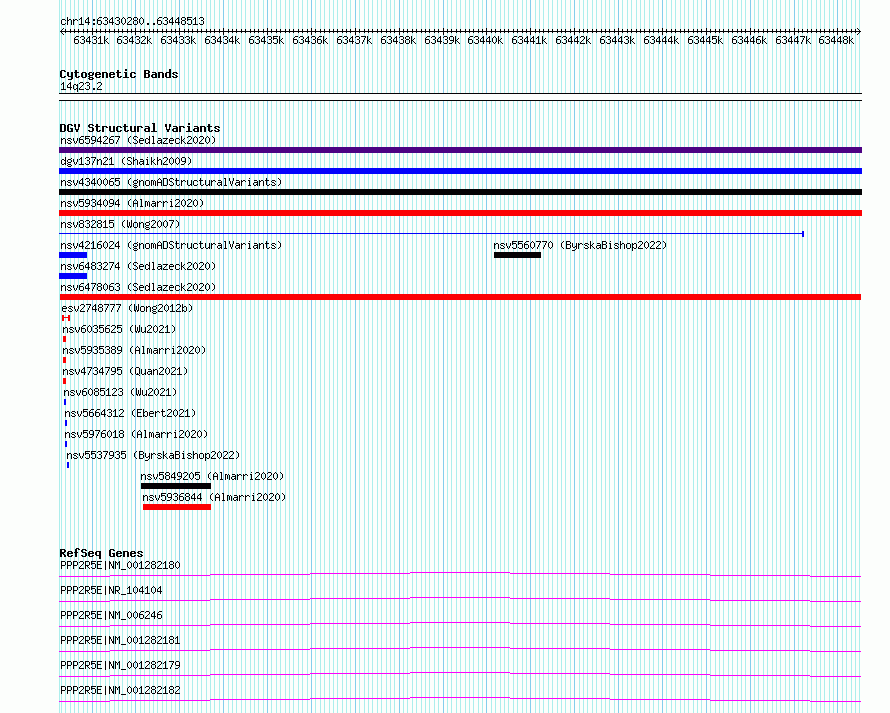The image size is (890, 713).
Task: Open PPP2R5E|NM_001282181 transcript label
Action: coord(120,640)
